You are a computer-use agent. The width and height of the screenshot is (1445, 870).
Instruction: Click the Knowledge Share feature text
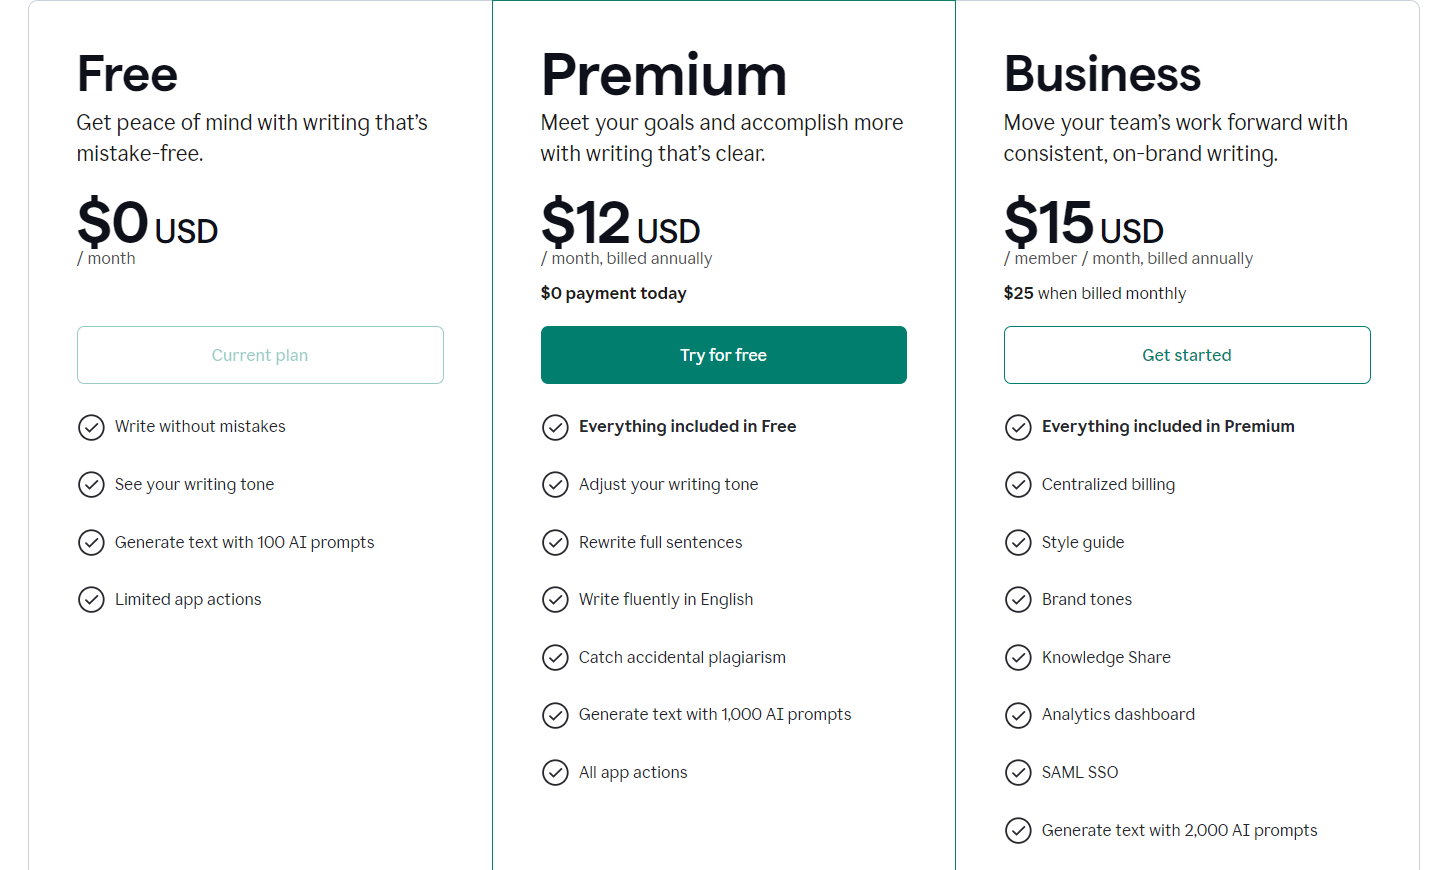click(1106, 657)
